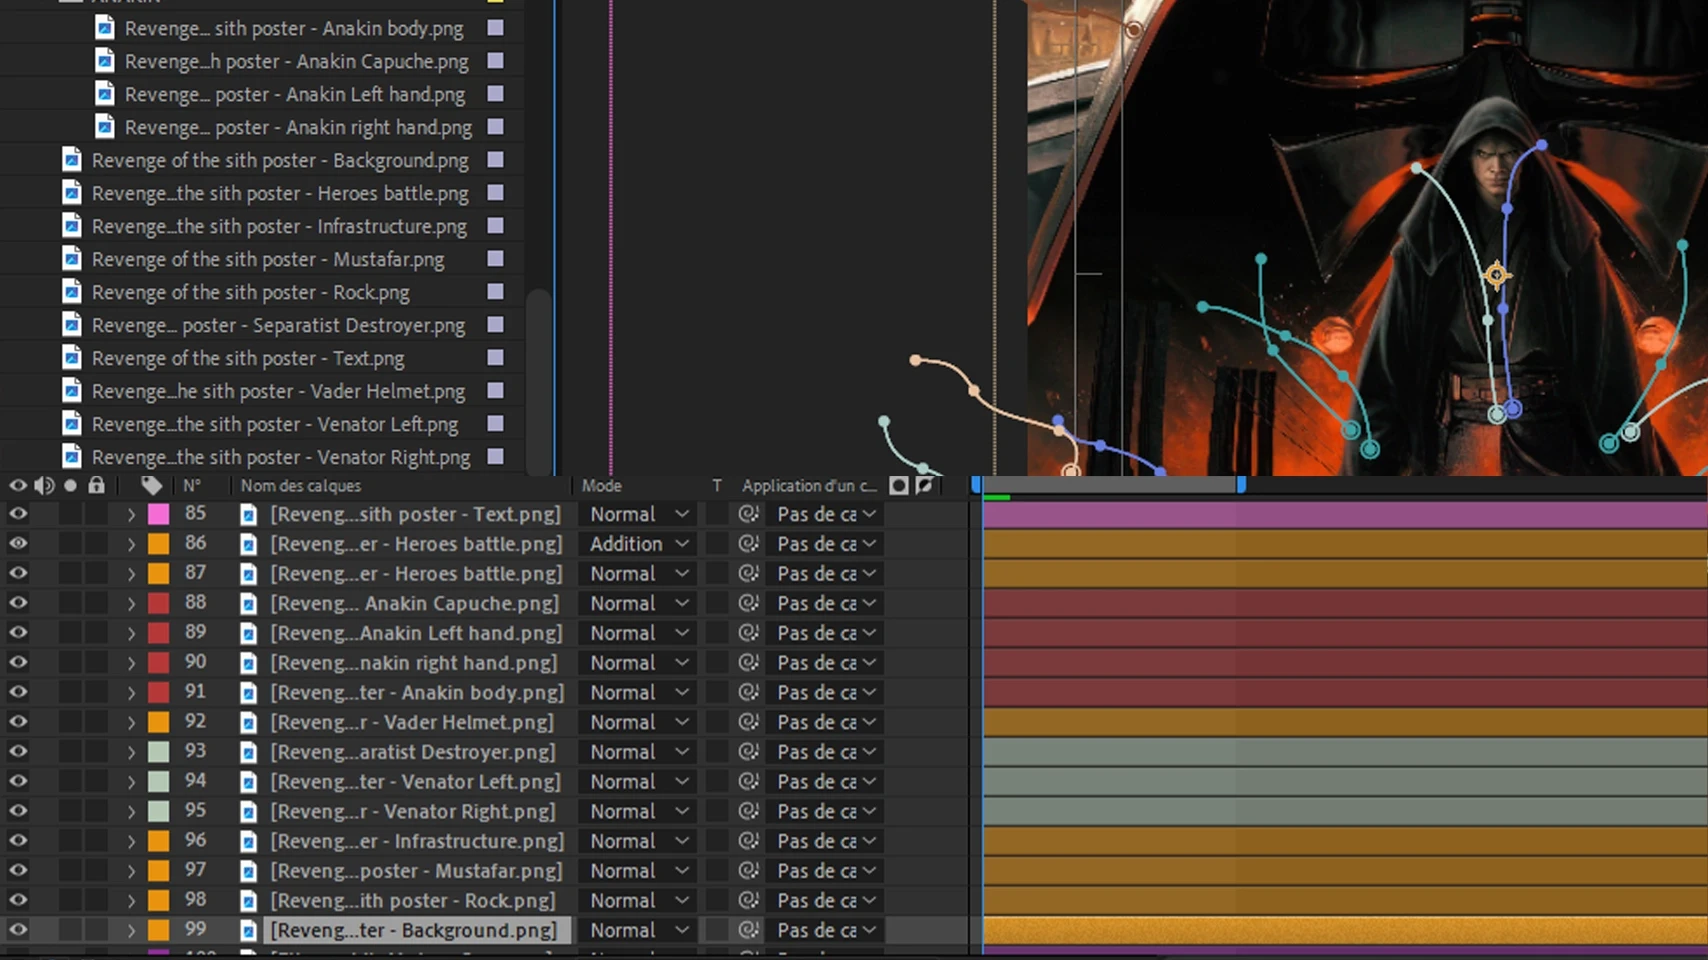This screenshot has height=960, width=1708.
Task: Click the layer 92 Vader Helmet duration bar
Action: [x=1345, y=722]
